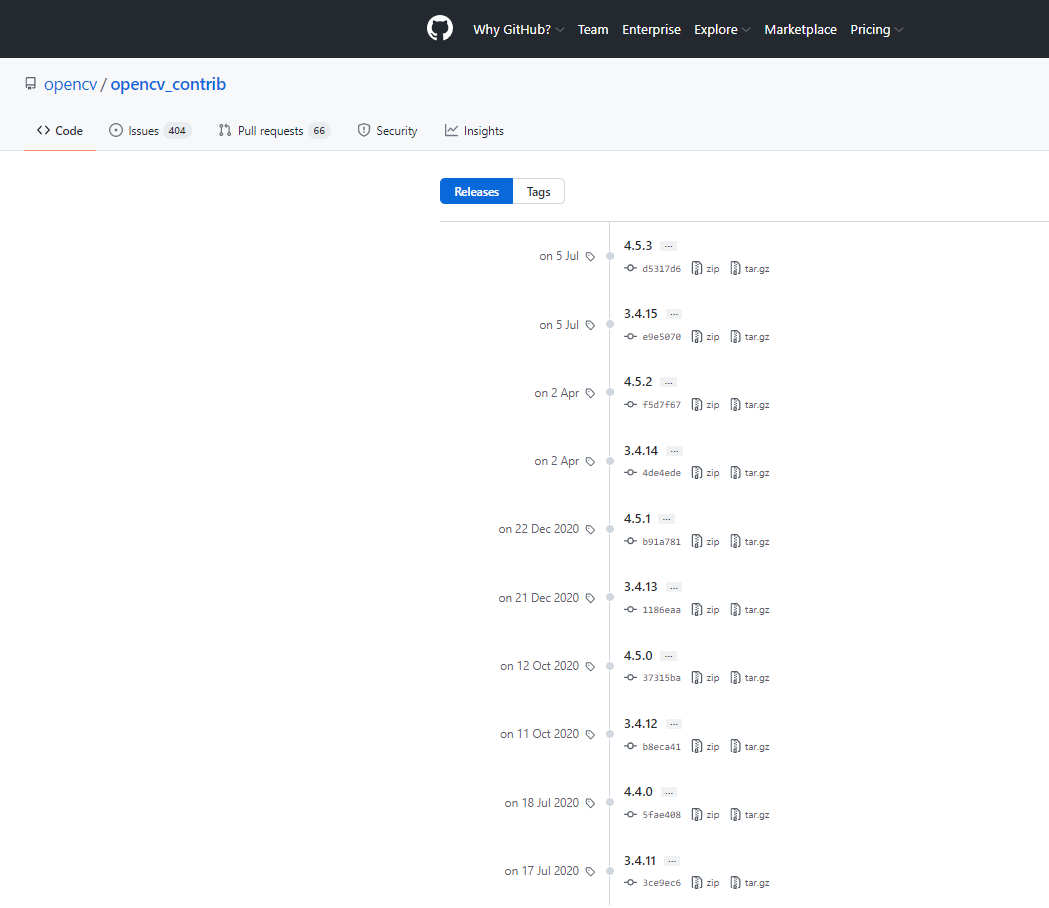
Task: Download tar.gz for release 3.4.13
Action: click(750, 610)
